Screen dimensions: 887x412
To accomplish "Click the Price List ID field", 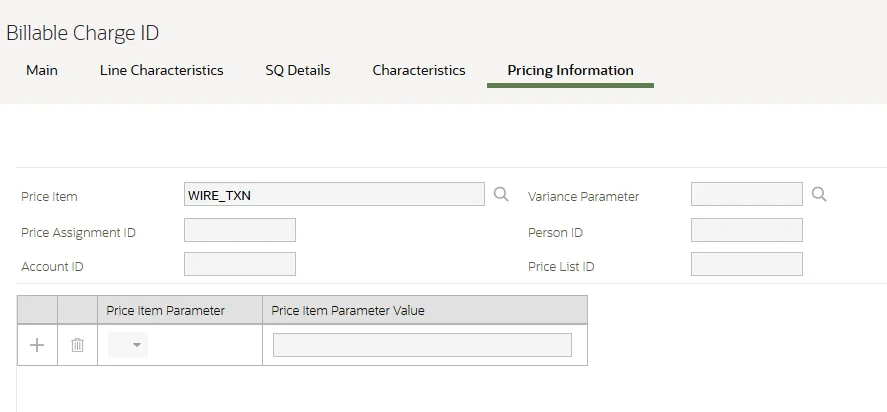I will [x=746, y=265].
